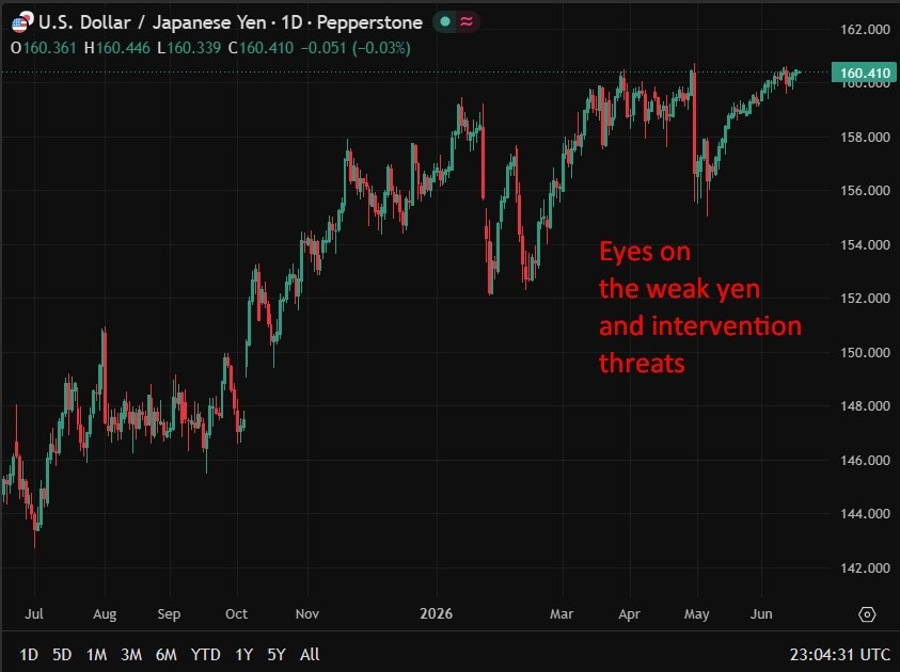The image size is (900, 672).
Task: Select the 1M time range
Action: [96, 655]
